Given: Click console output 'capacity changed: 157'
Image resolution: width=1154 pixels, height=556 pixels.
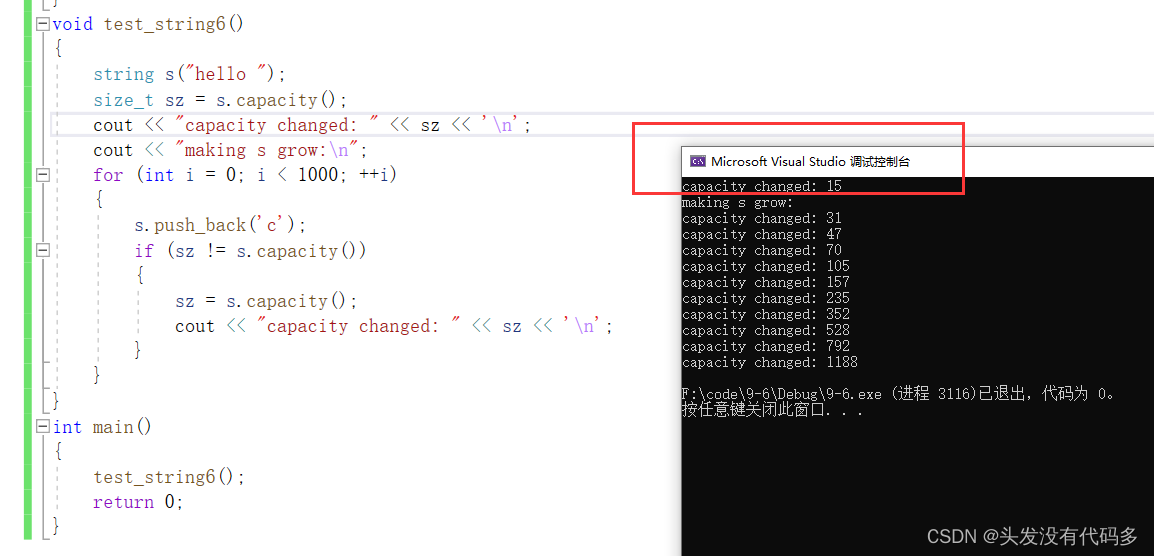Looking at the screenshot, I should click(x=766, y=283).
